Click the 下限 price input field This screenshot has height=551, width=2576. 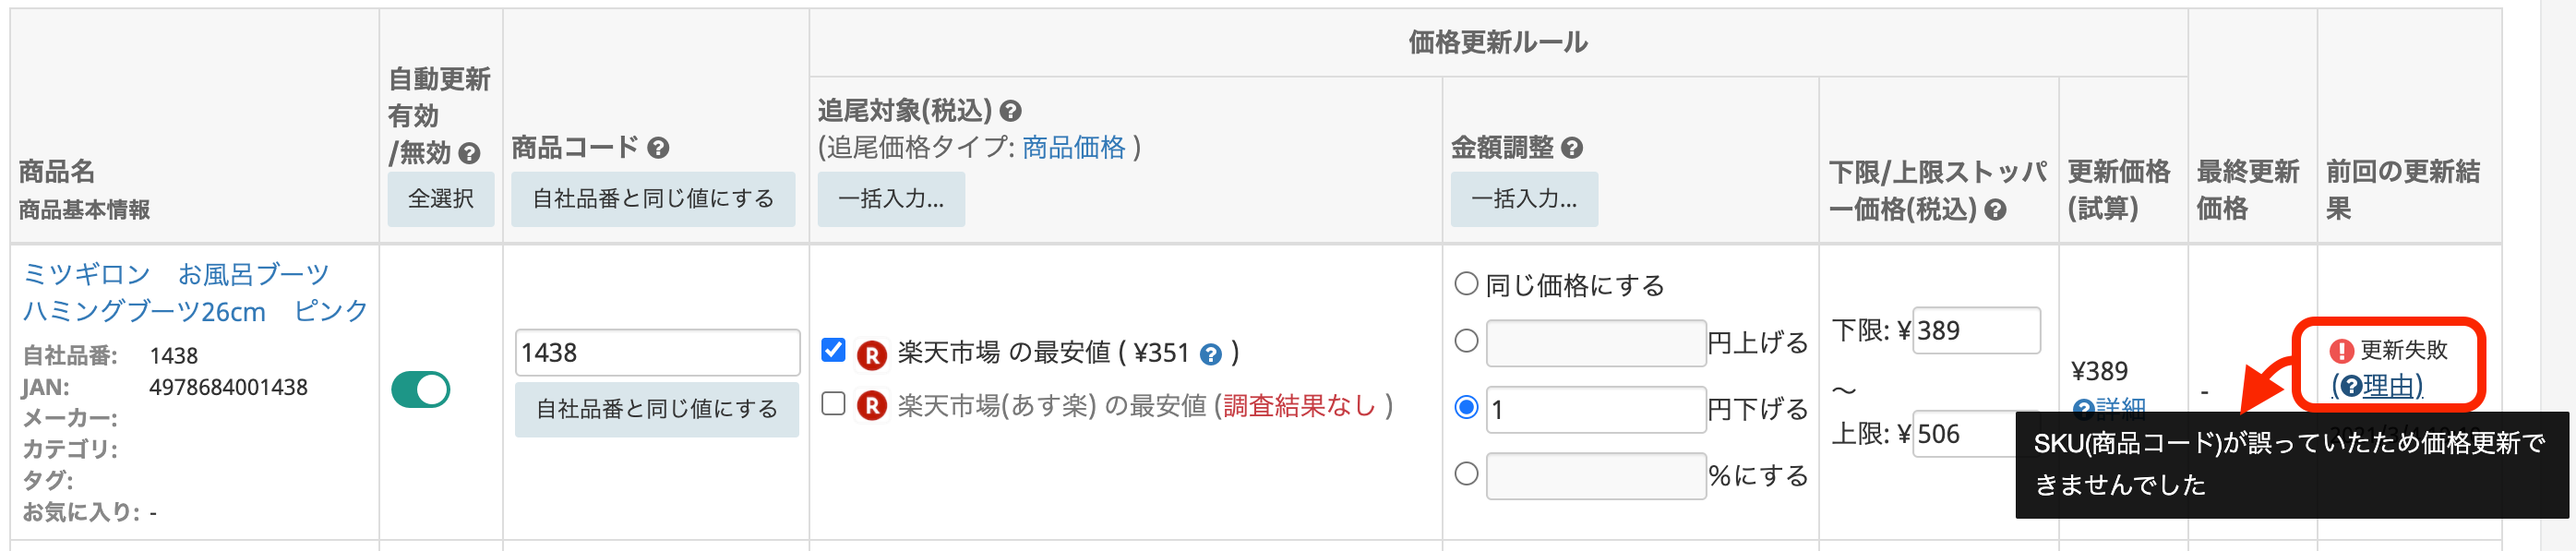pyautogui.click(x=1975, y=330)
